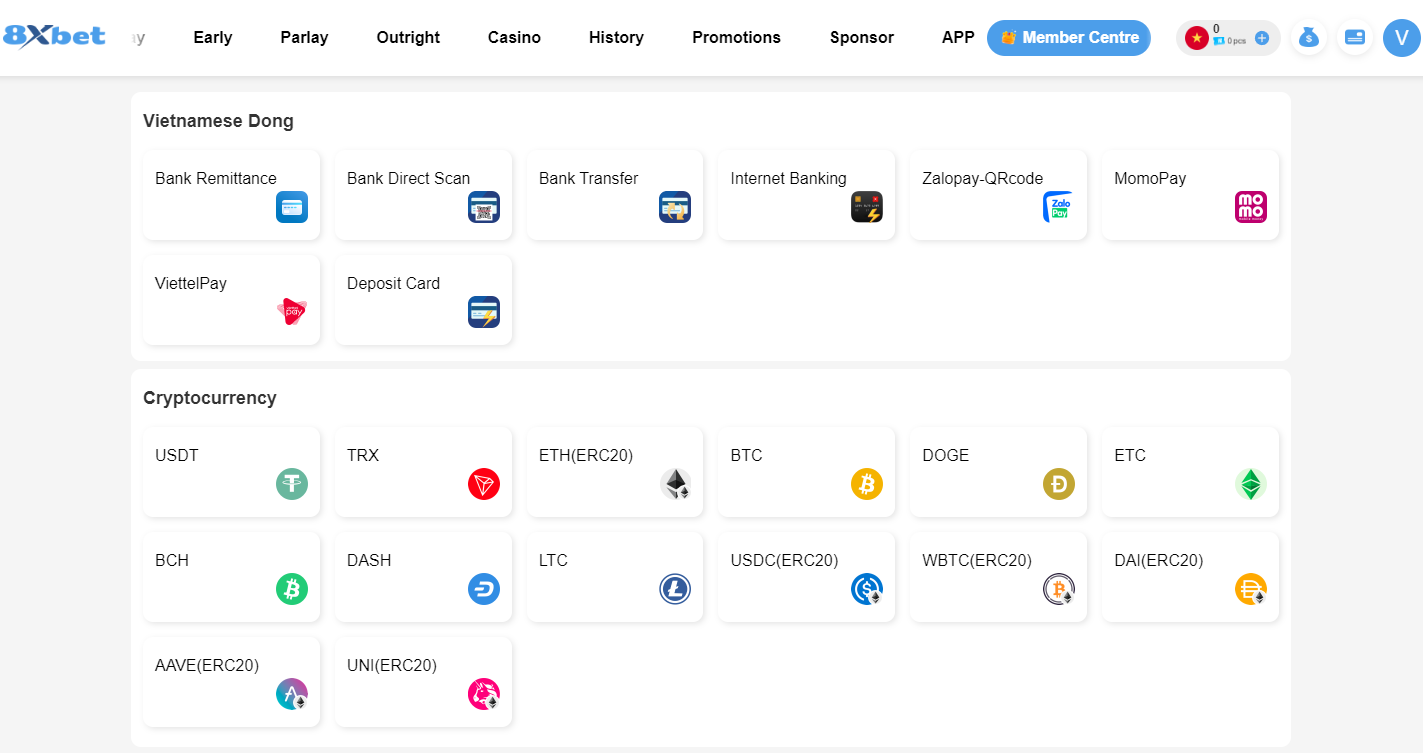Image resolution: width=1423 pixels, height=753 pixels.
Task: Click the 8Xbet logo
Action: (54, 37)
